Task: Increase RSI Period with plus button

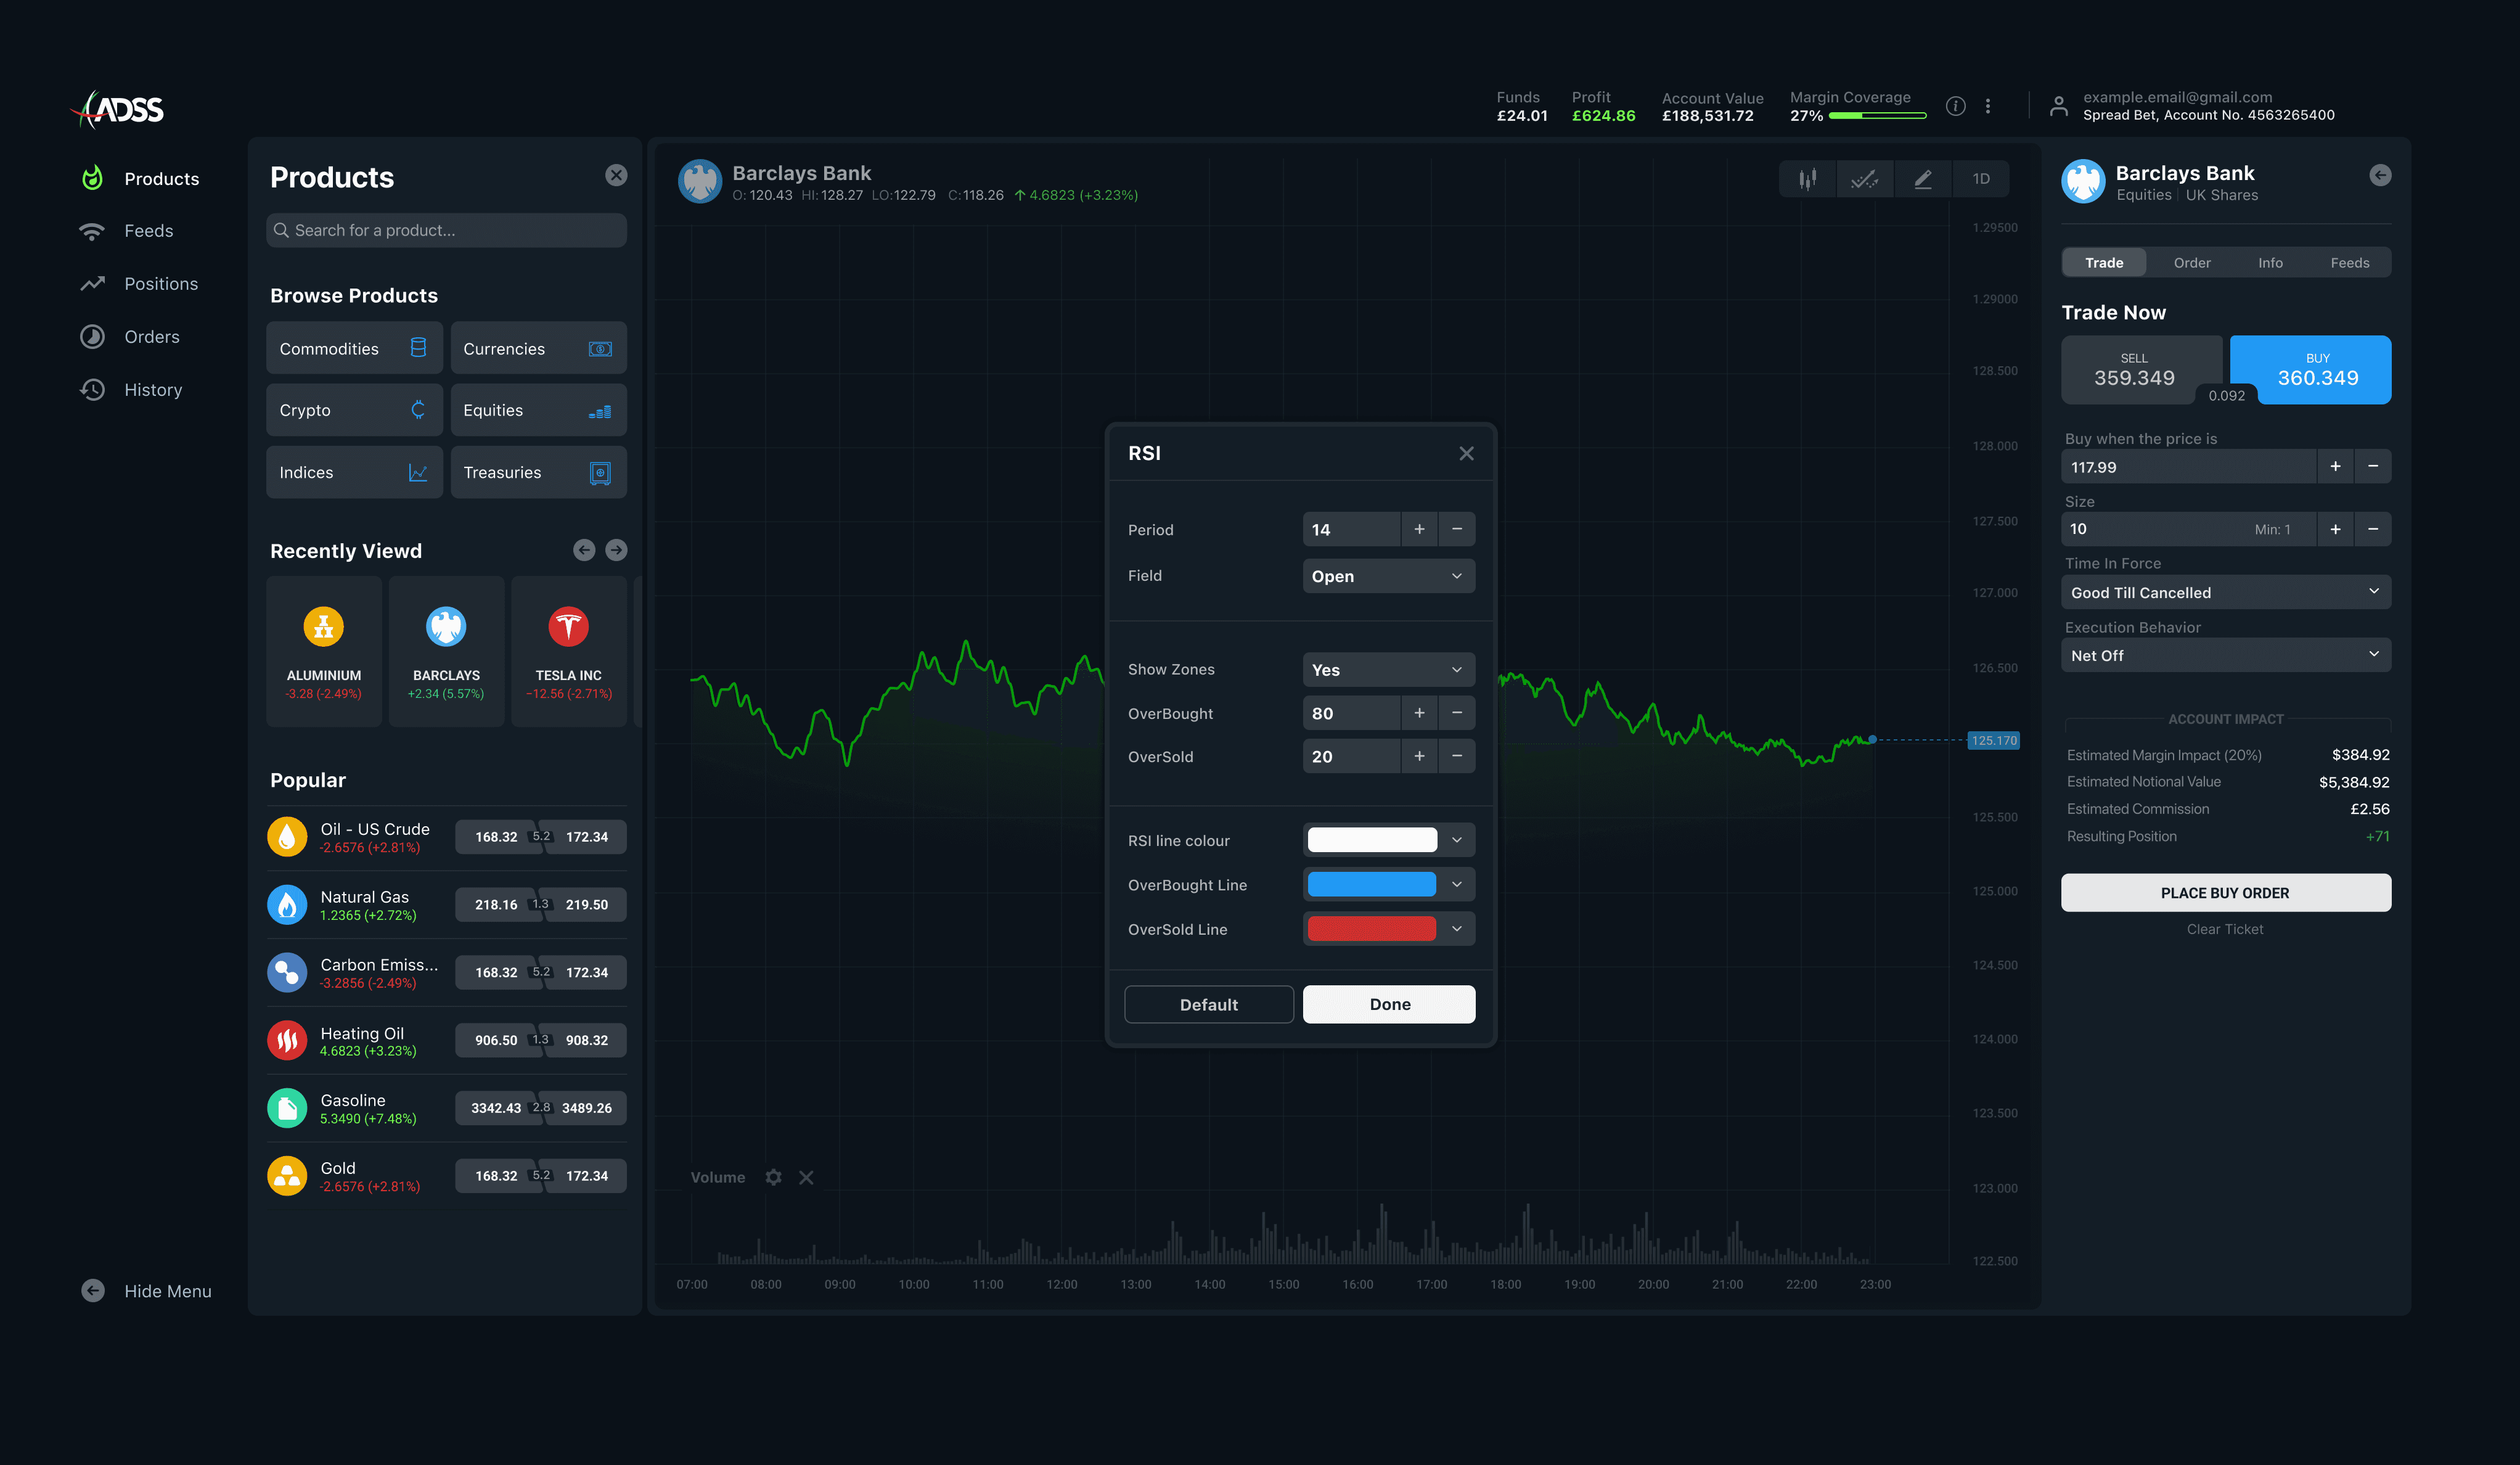Action: point(1419,529)
